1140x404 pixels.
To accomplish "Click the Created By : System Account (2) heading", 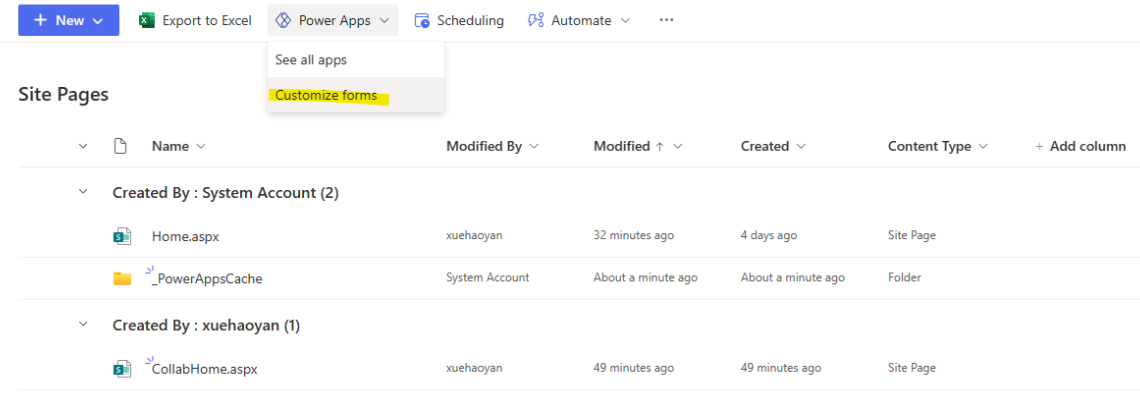I will pos(225,193).
